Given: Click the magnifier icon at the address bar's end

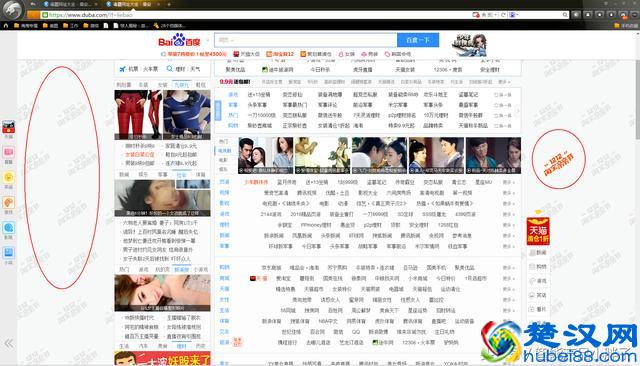Looking at the screenshot, I should click(x=565, y=15).
